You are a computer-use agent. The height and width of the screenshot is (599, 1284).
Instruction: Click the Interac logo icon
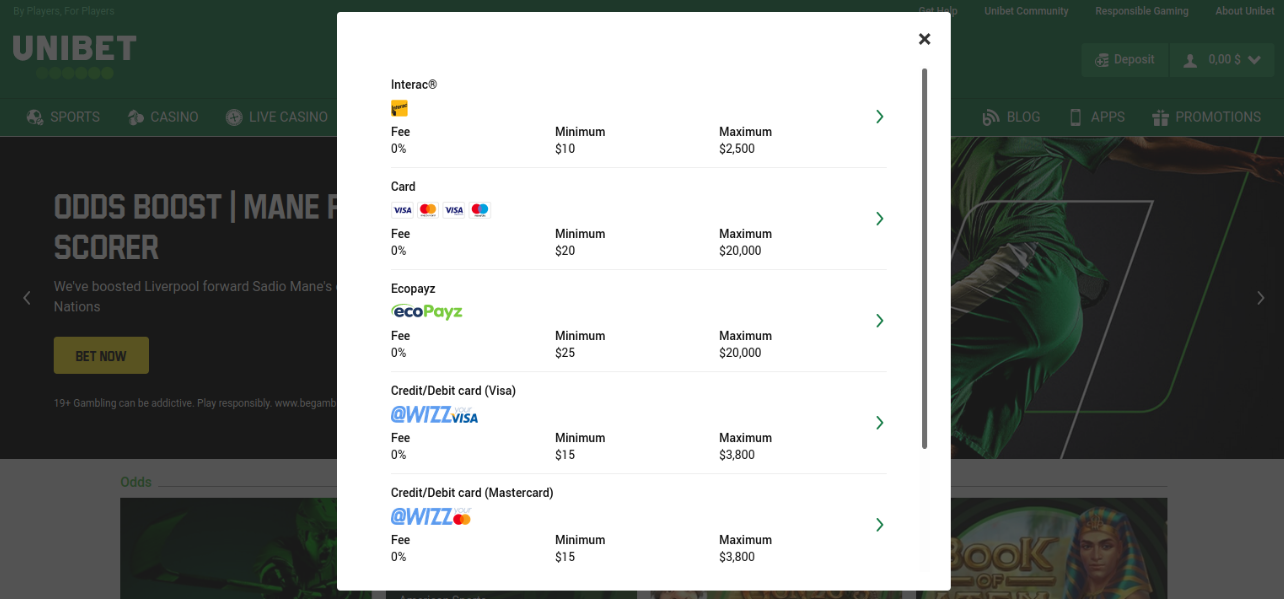point(399,108)
